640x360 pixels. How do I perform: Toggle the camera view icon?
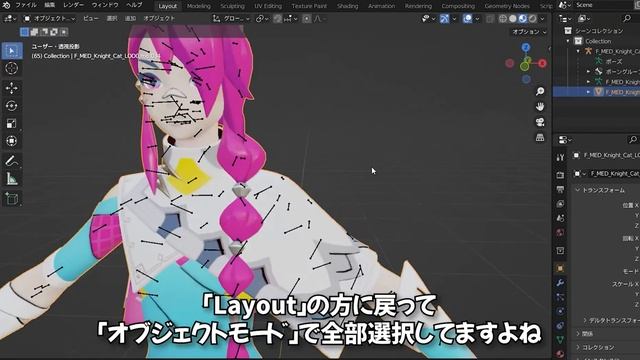pos(540,122)
